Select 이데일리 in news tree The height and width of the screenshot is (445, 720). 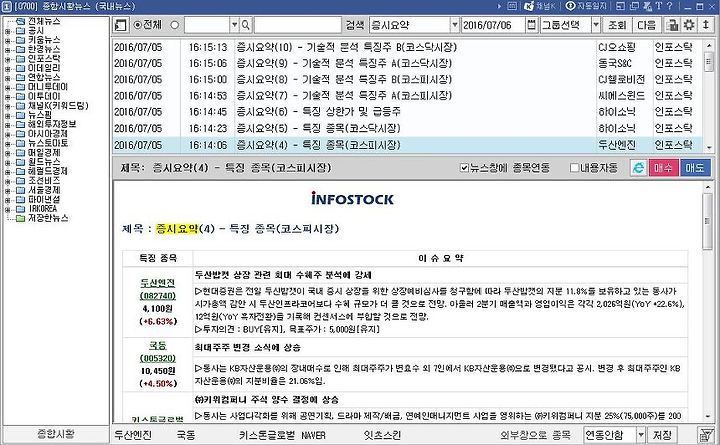[44, 68]
